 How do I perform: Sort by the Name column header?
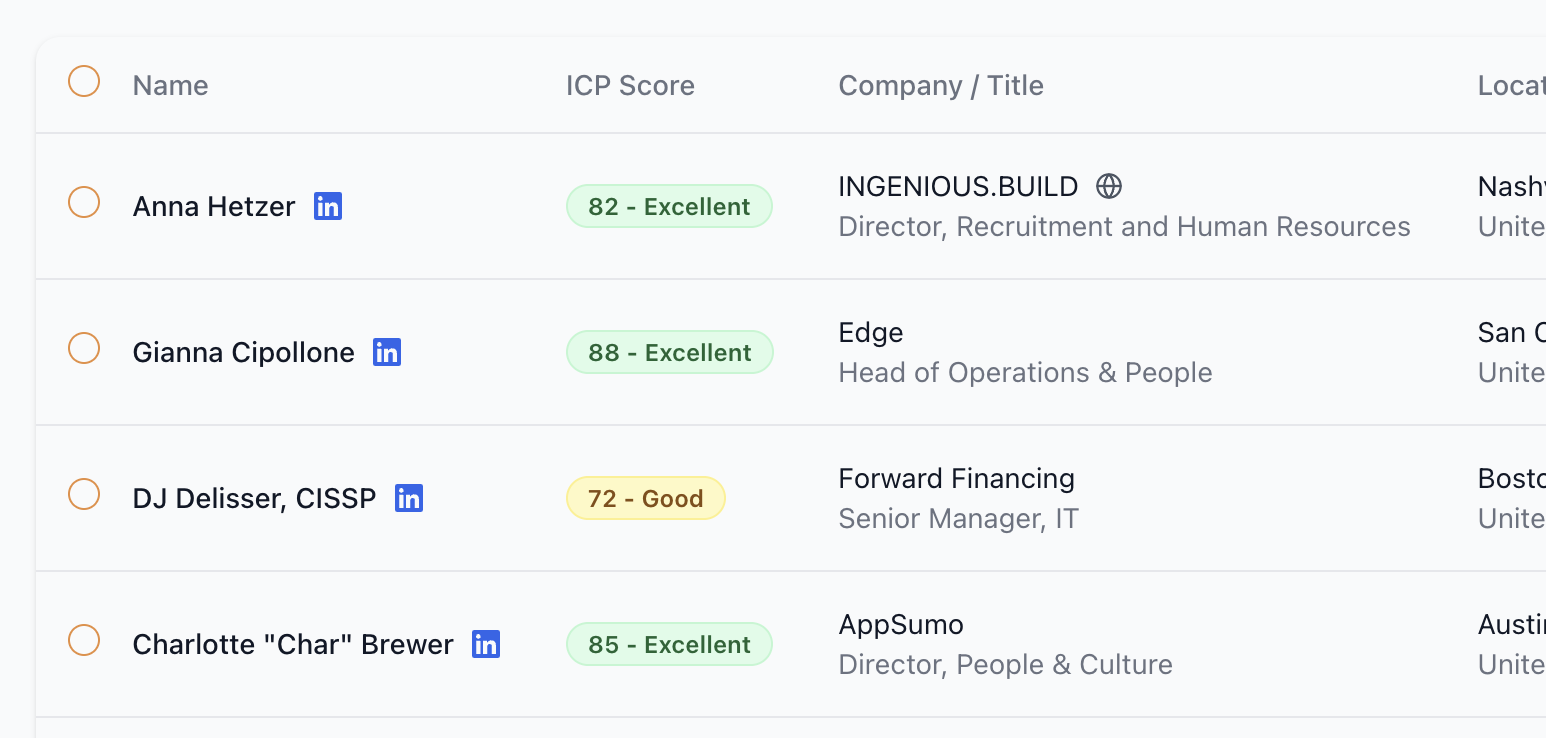170,86
